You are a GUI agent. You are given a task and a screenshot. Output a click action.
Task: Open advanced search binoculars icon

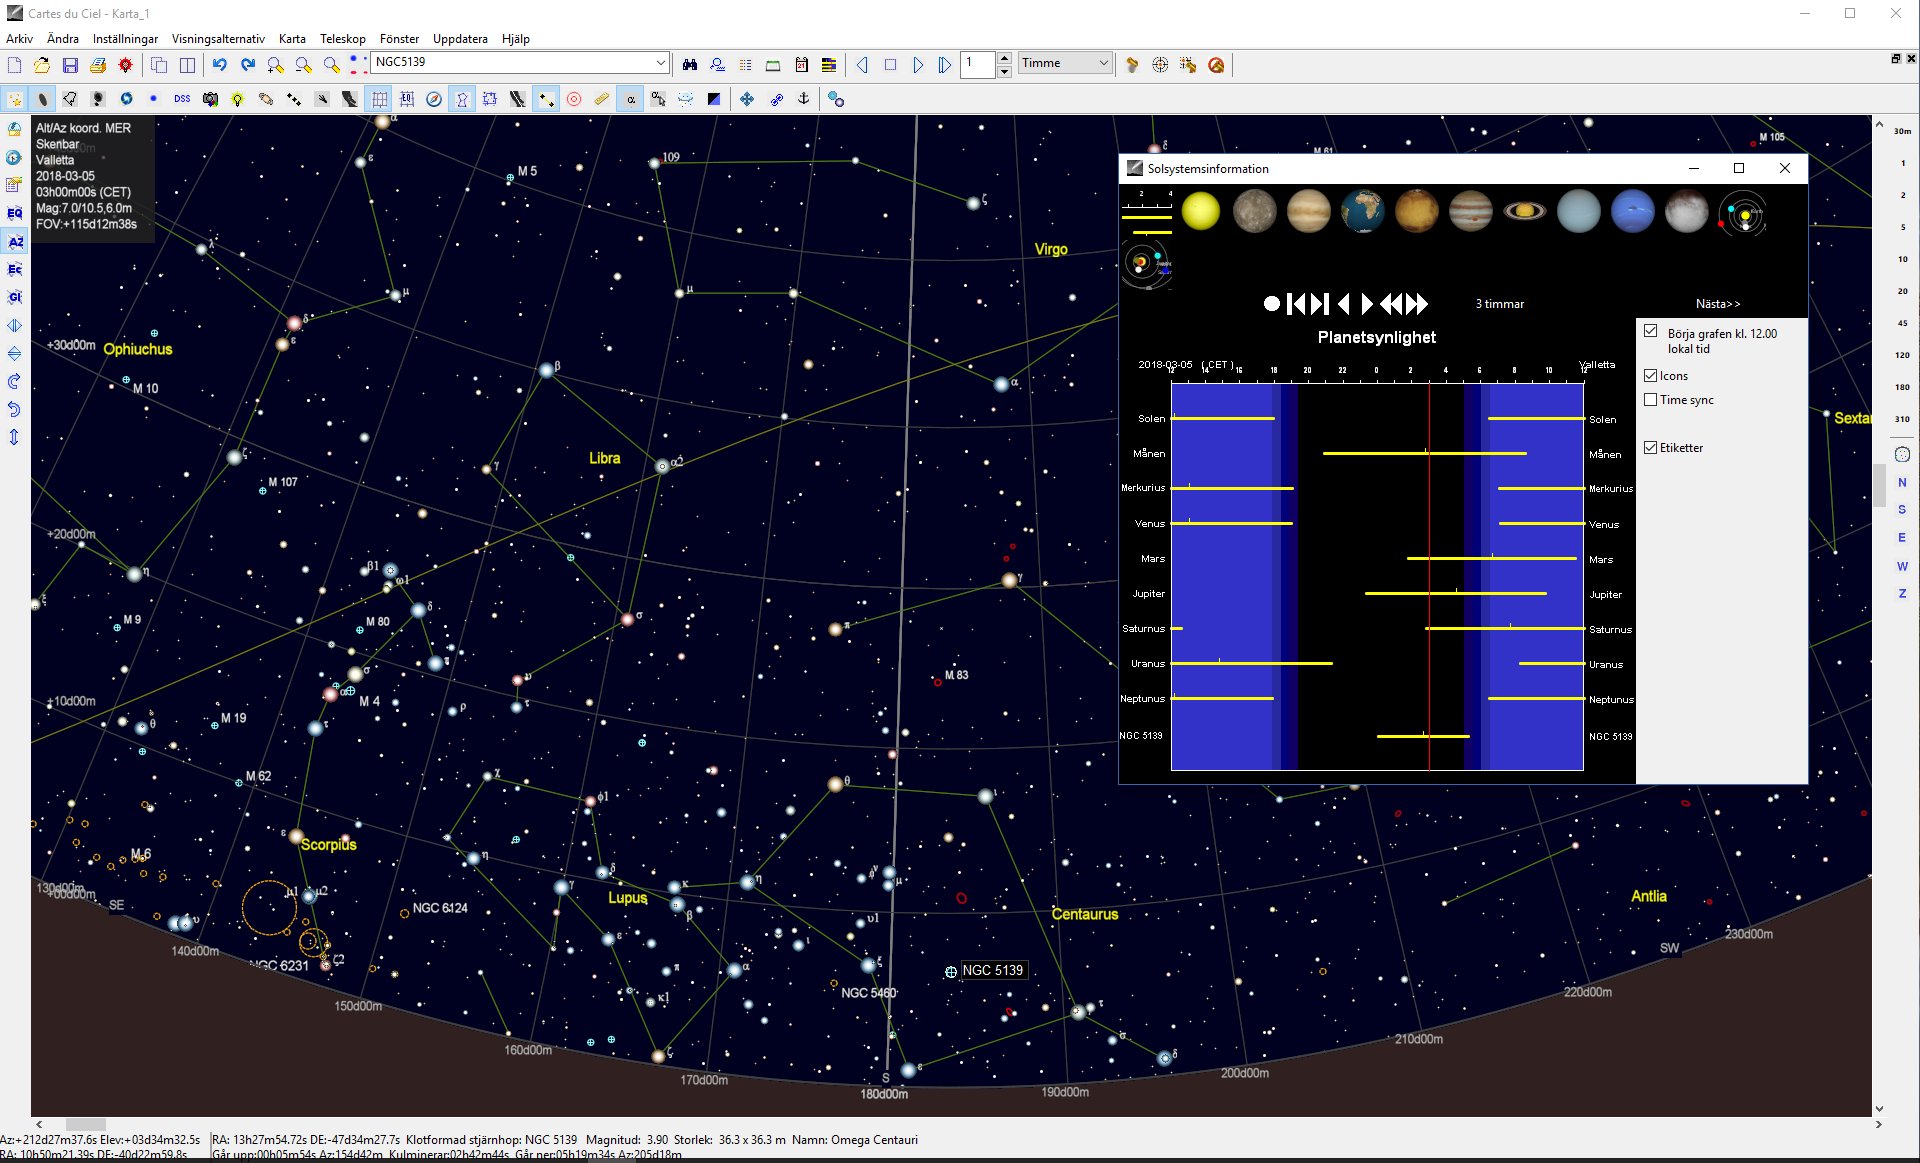(690, 65)
